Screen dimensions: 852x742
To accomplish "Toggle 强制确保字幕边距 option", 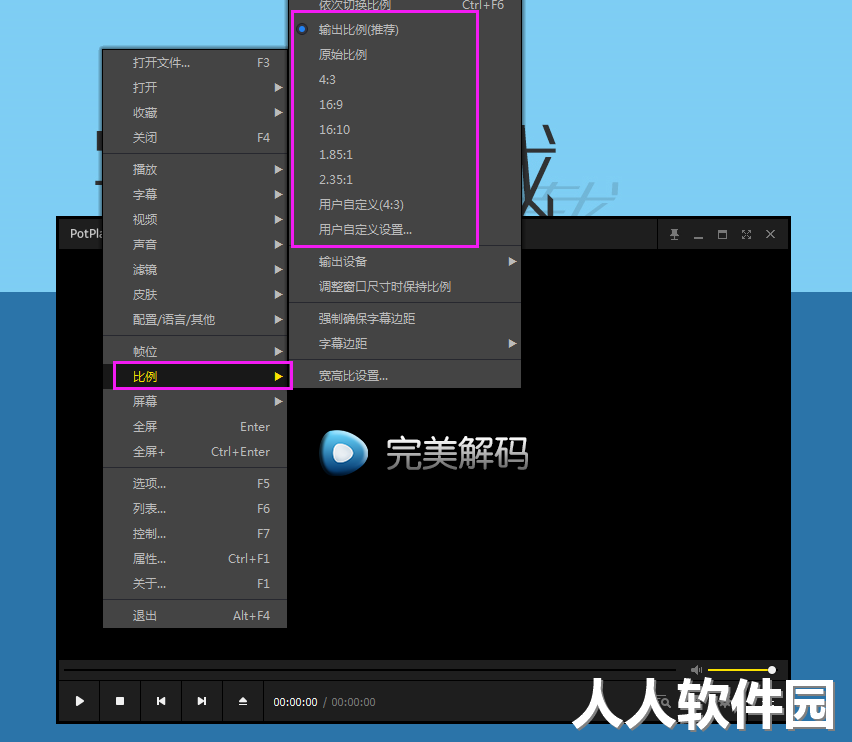I will (405, 318).
